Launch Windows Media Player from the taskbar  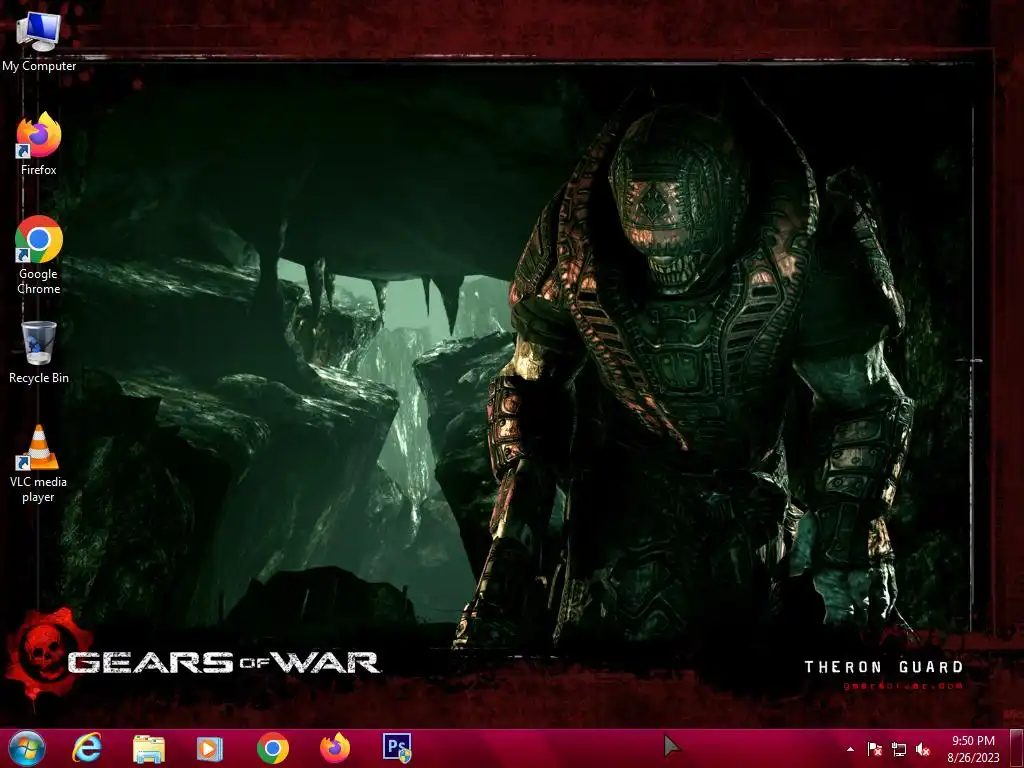pyautogui.click(x=210, y=748)
